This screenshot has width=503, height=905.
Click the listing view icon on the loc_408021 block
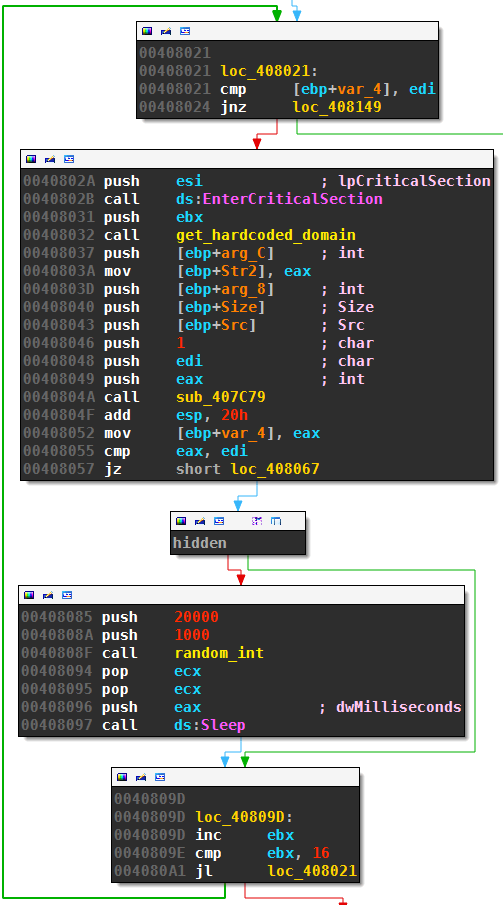(x=185, y=31)
